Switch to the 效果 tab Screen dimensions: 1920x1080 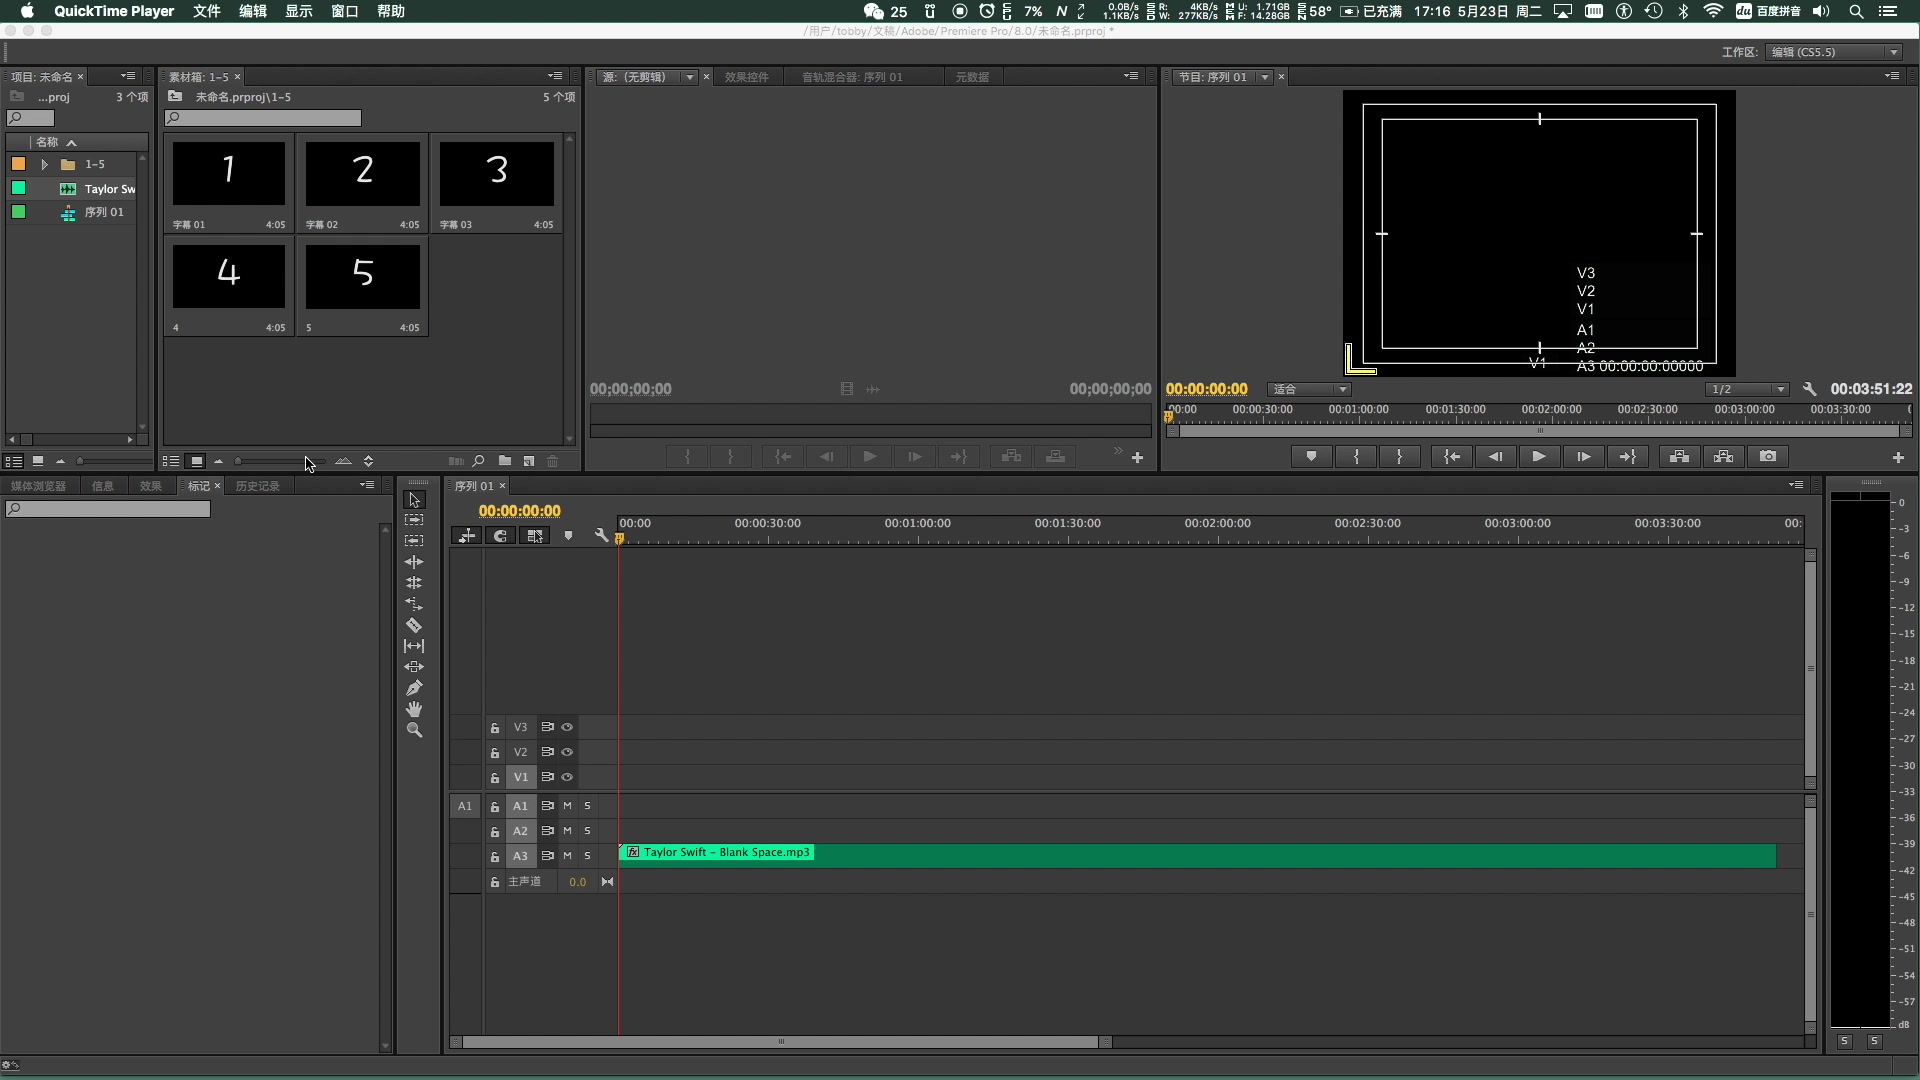[151, 486]
